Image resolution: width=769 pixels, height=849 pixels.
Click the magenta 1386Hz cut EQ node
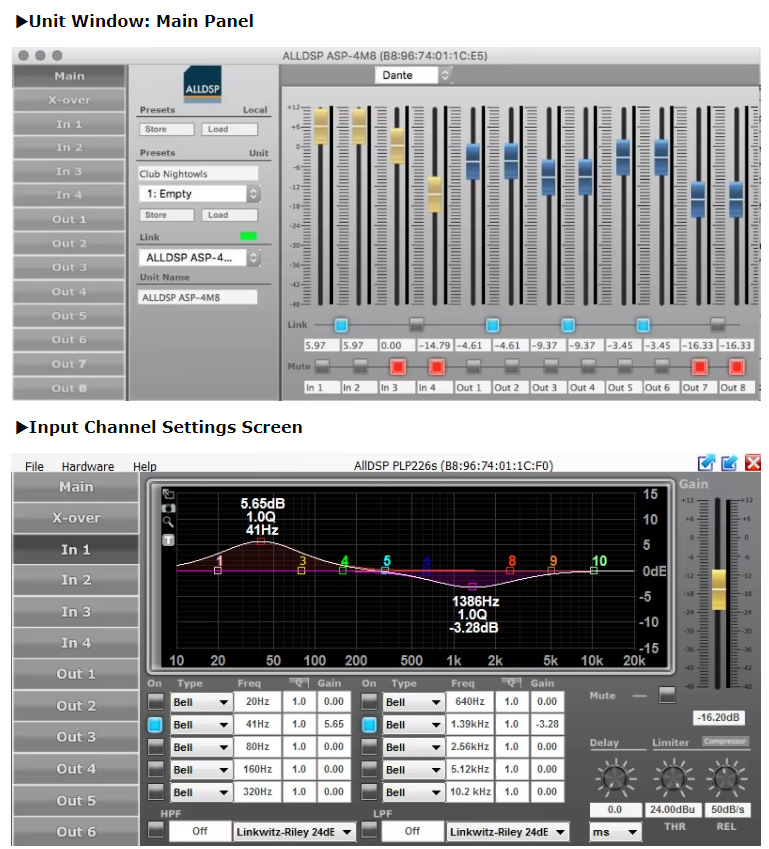point(472,586)
